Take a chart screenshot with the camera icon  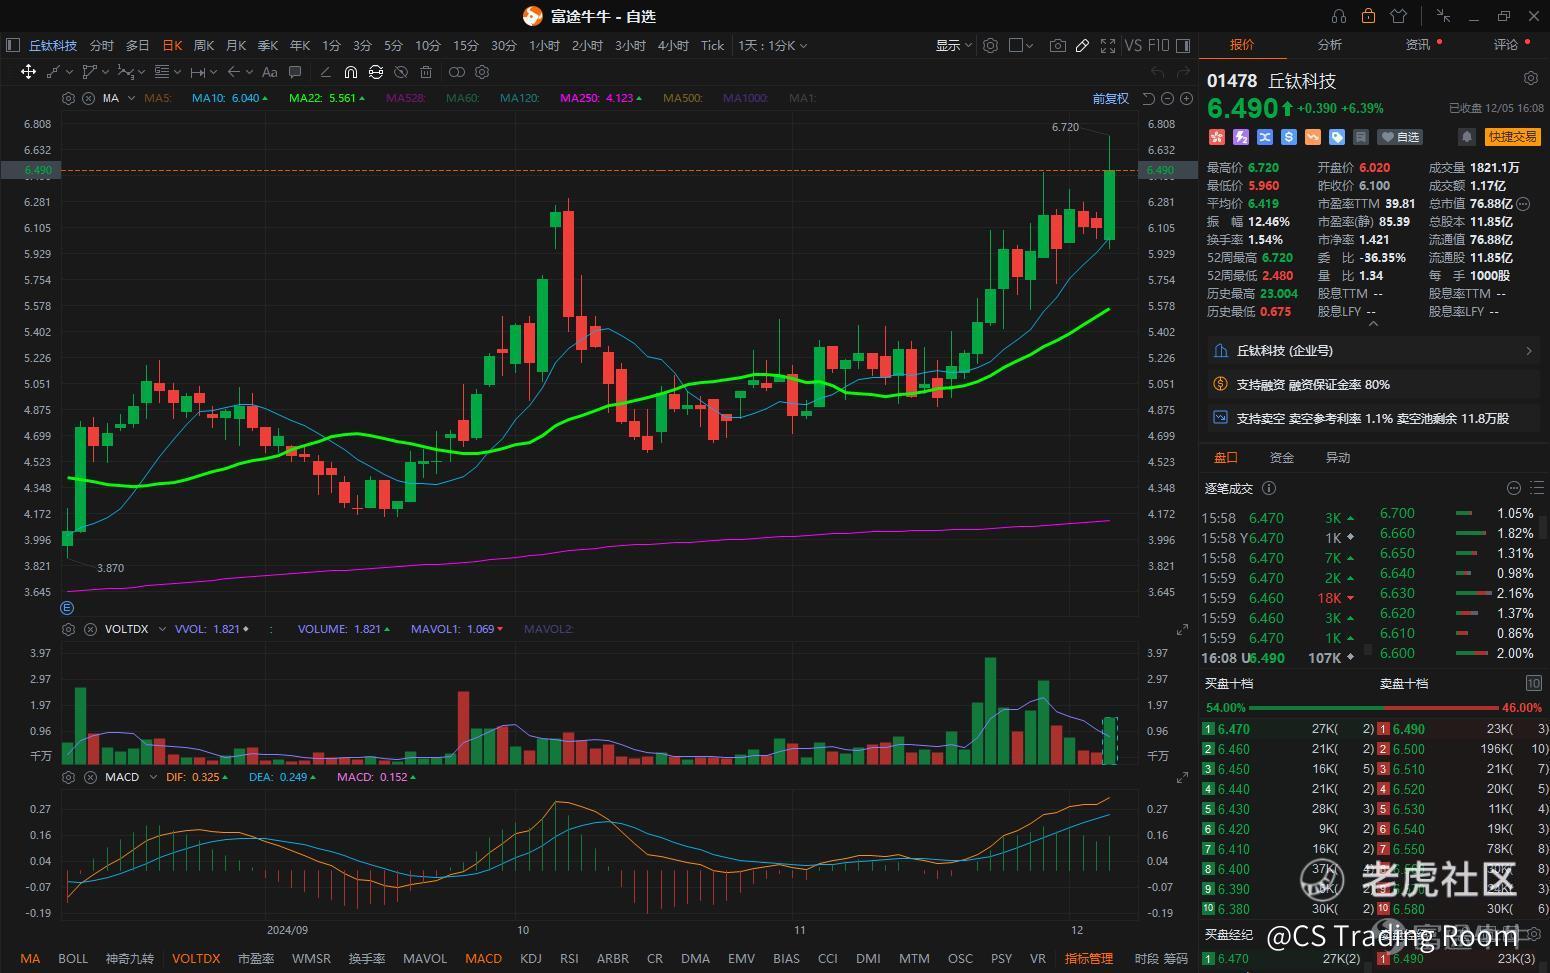click(1057, 45)
